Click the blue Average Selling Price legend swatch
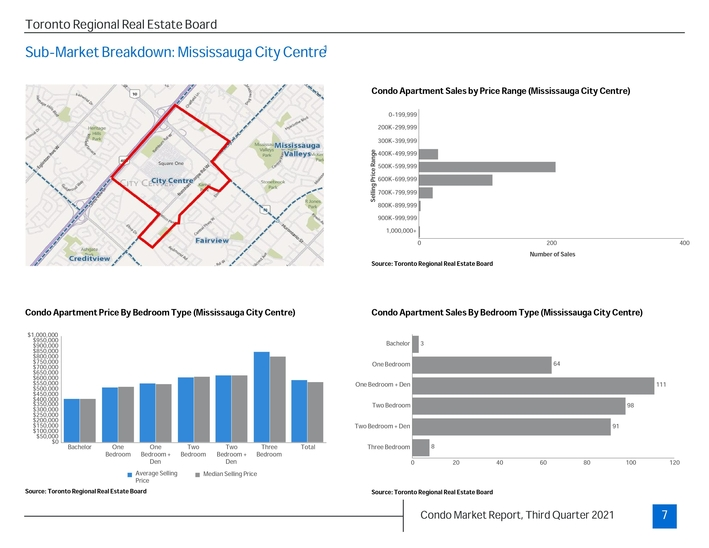Image resolution: width=709 pixels, height=548 pixels. pos(129,474)
